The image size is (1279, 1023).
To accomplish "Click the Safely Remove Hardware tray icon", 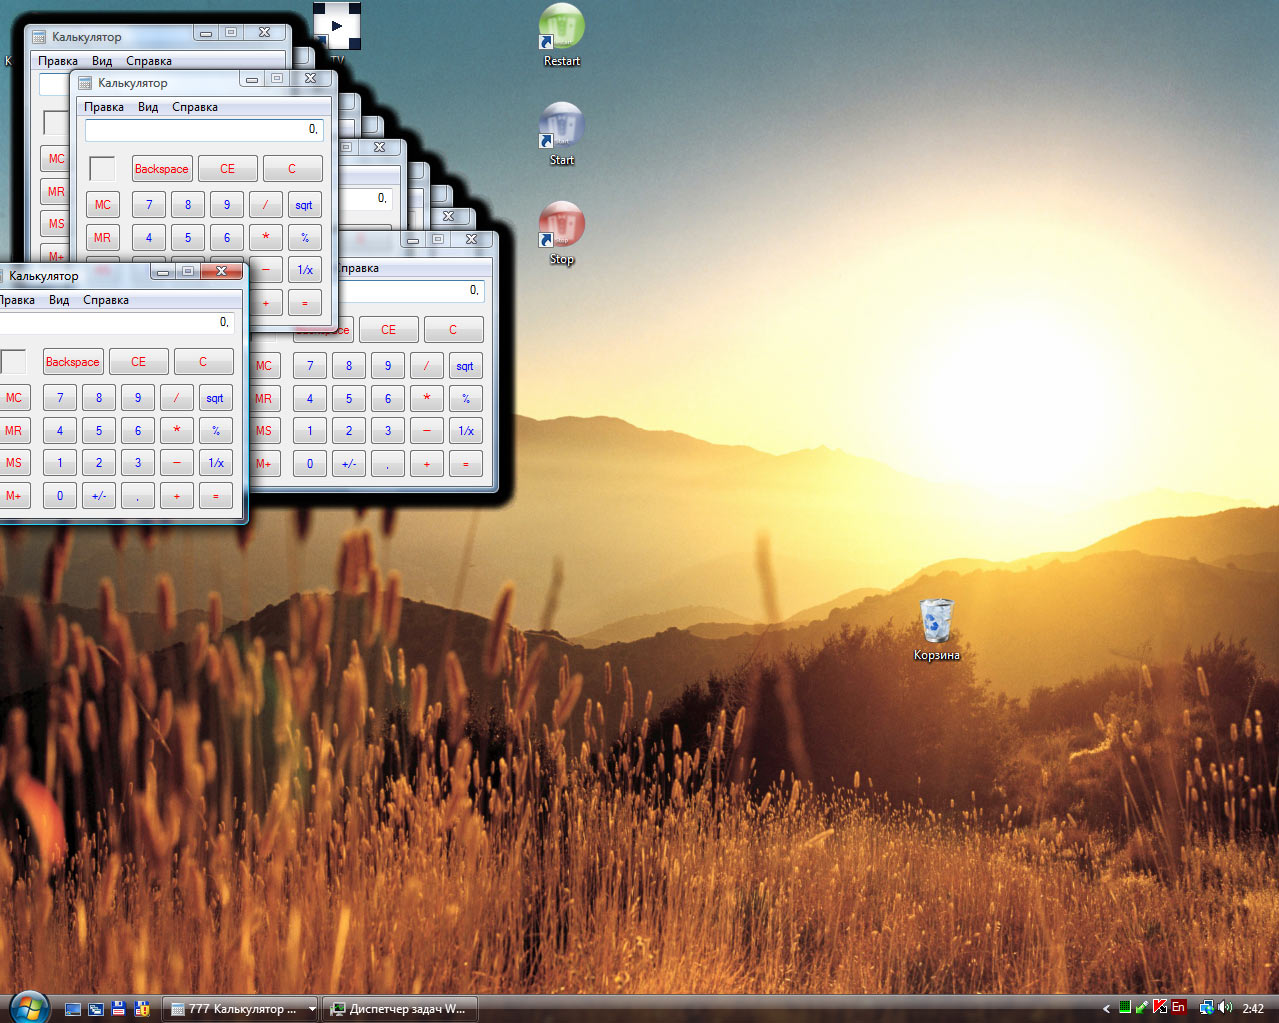I will [x=1141, y=1008].
